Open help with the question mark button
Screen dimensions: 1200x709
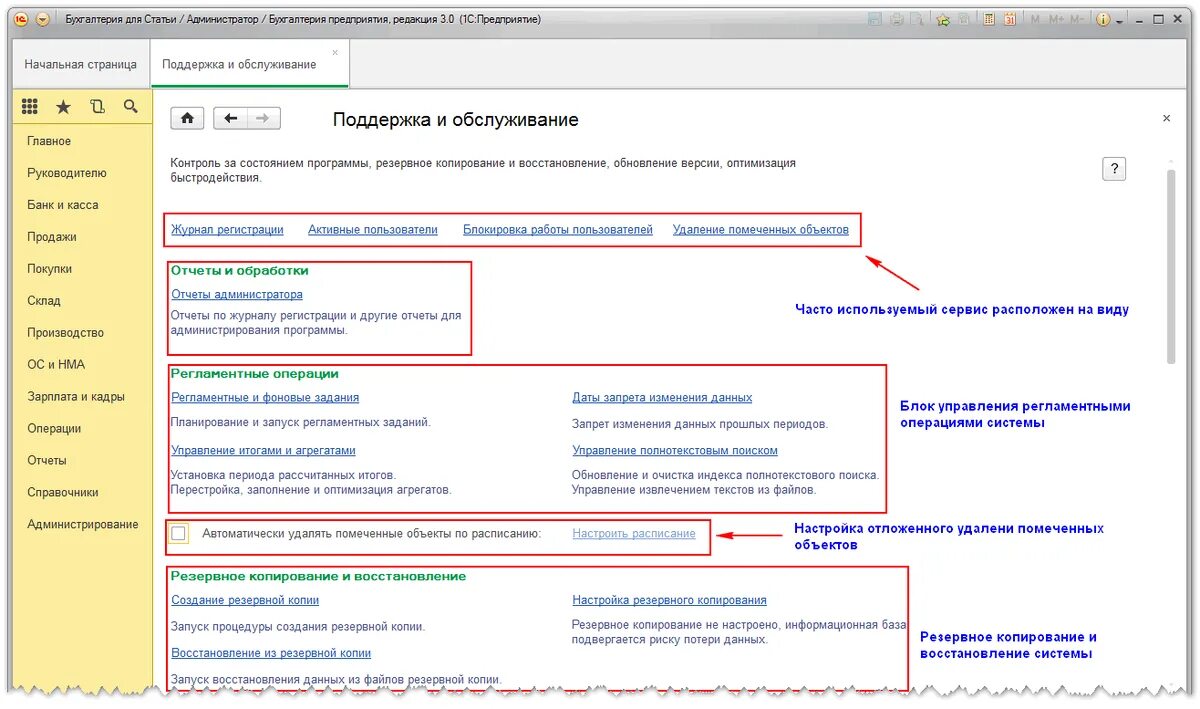pos(1114,168)
